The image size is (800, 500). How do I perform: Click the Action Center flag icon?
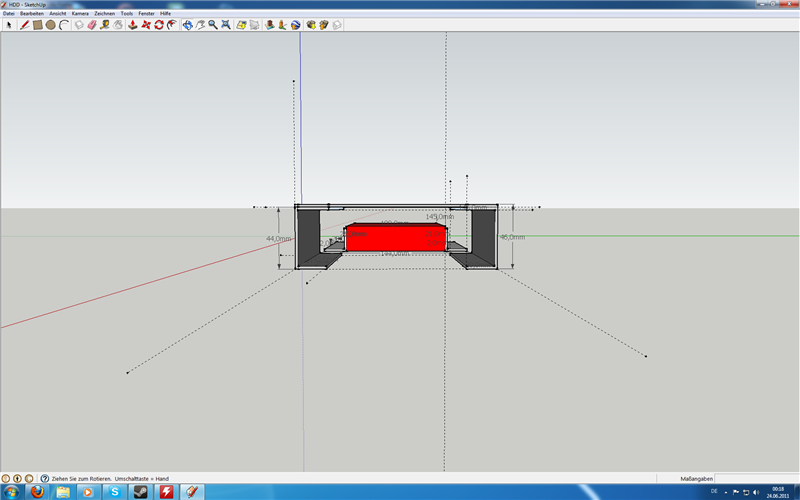(x=736, y=492)
